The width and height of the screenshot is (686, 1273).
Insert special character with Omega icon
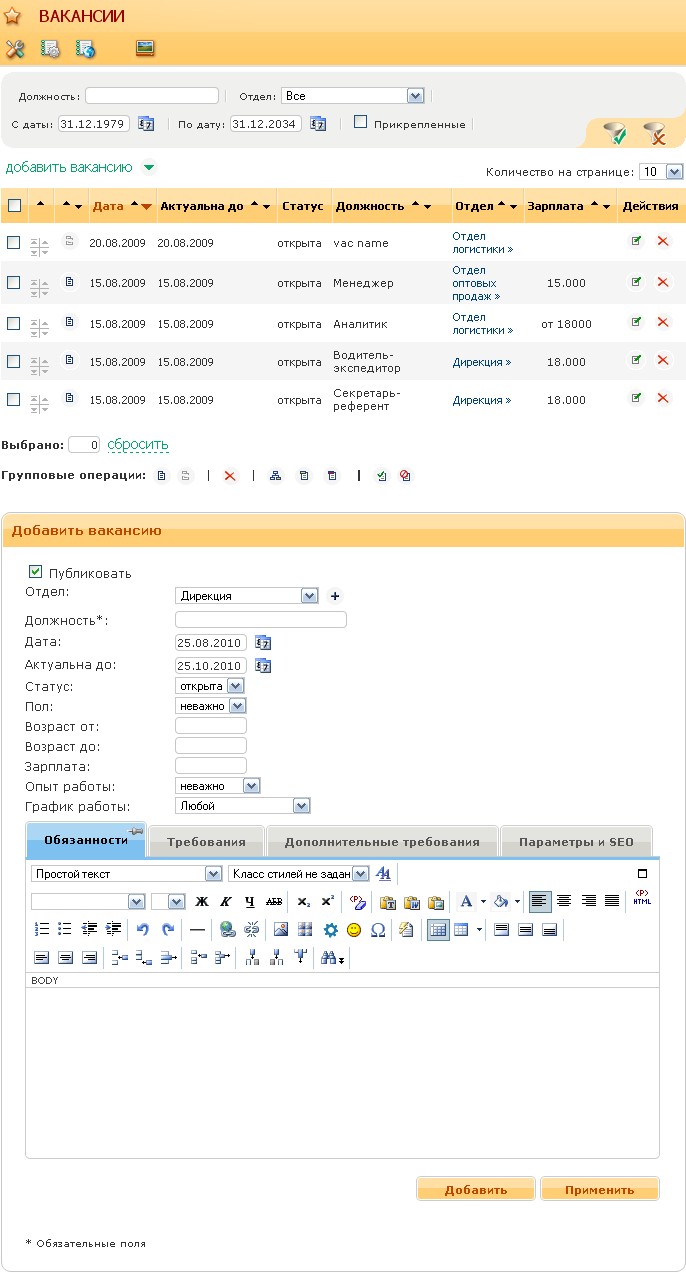(x=378, y=929)
